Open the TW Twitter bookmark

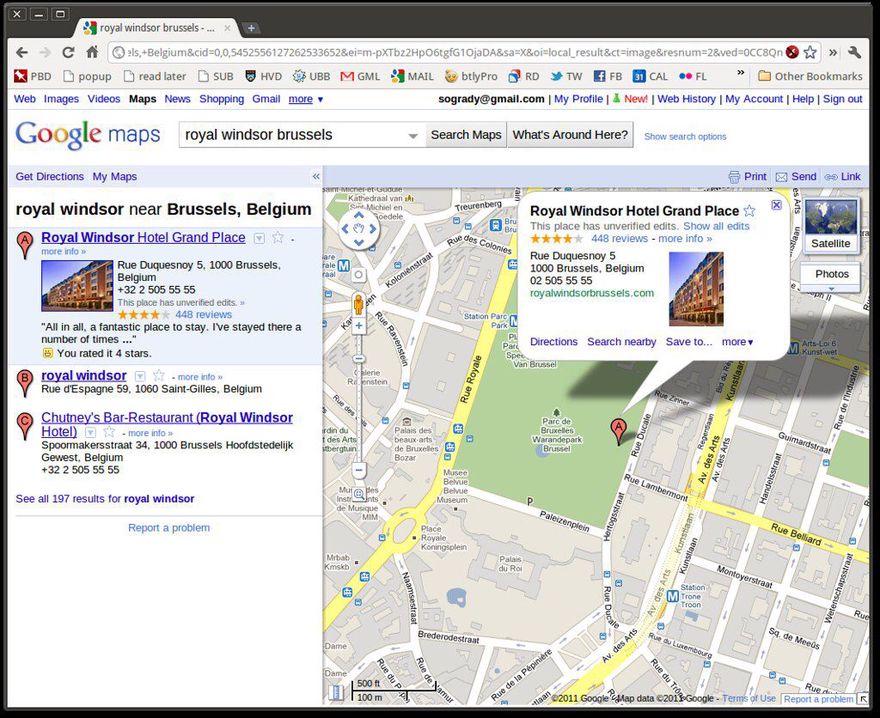[x=566, y=76]
